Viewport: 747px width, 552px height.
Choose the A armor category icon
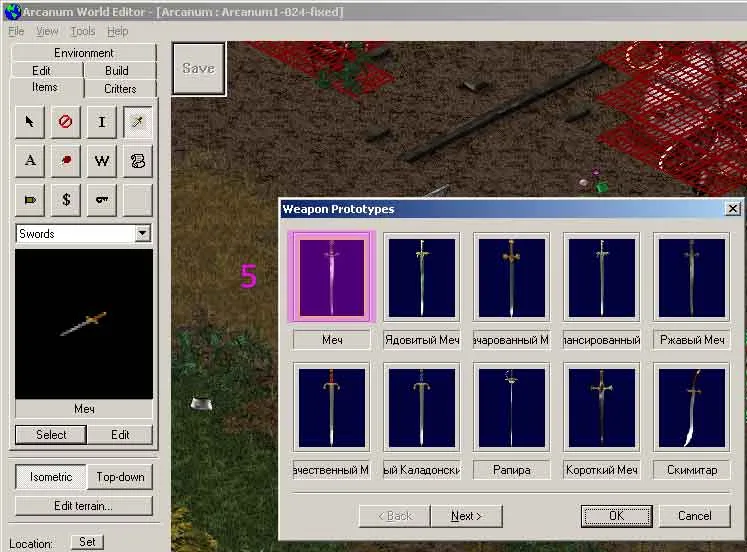30,160
